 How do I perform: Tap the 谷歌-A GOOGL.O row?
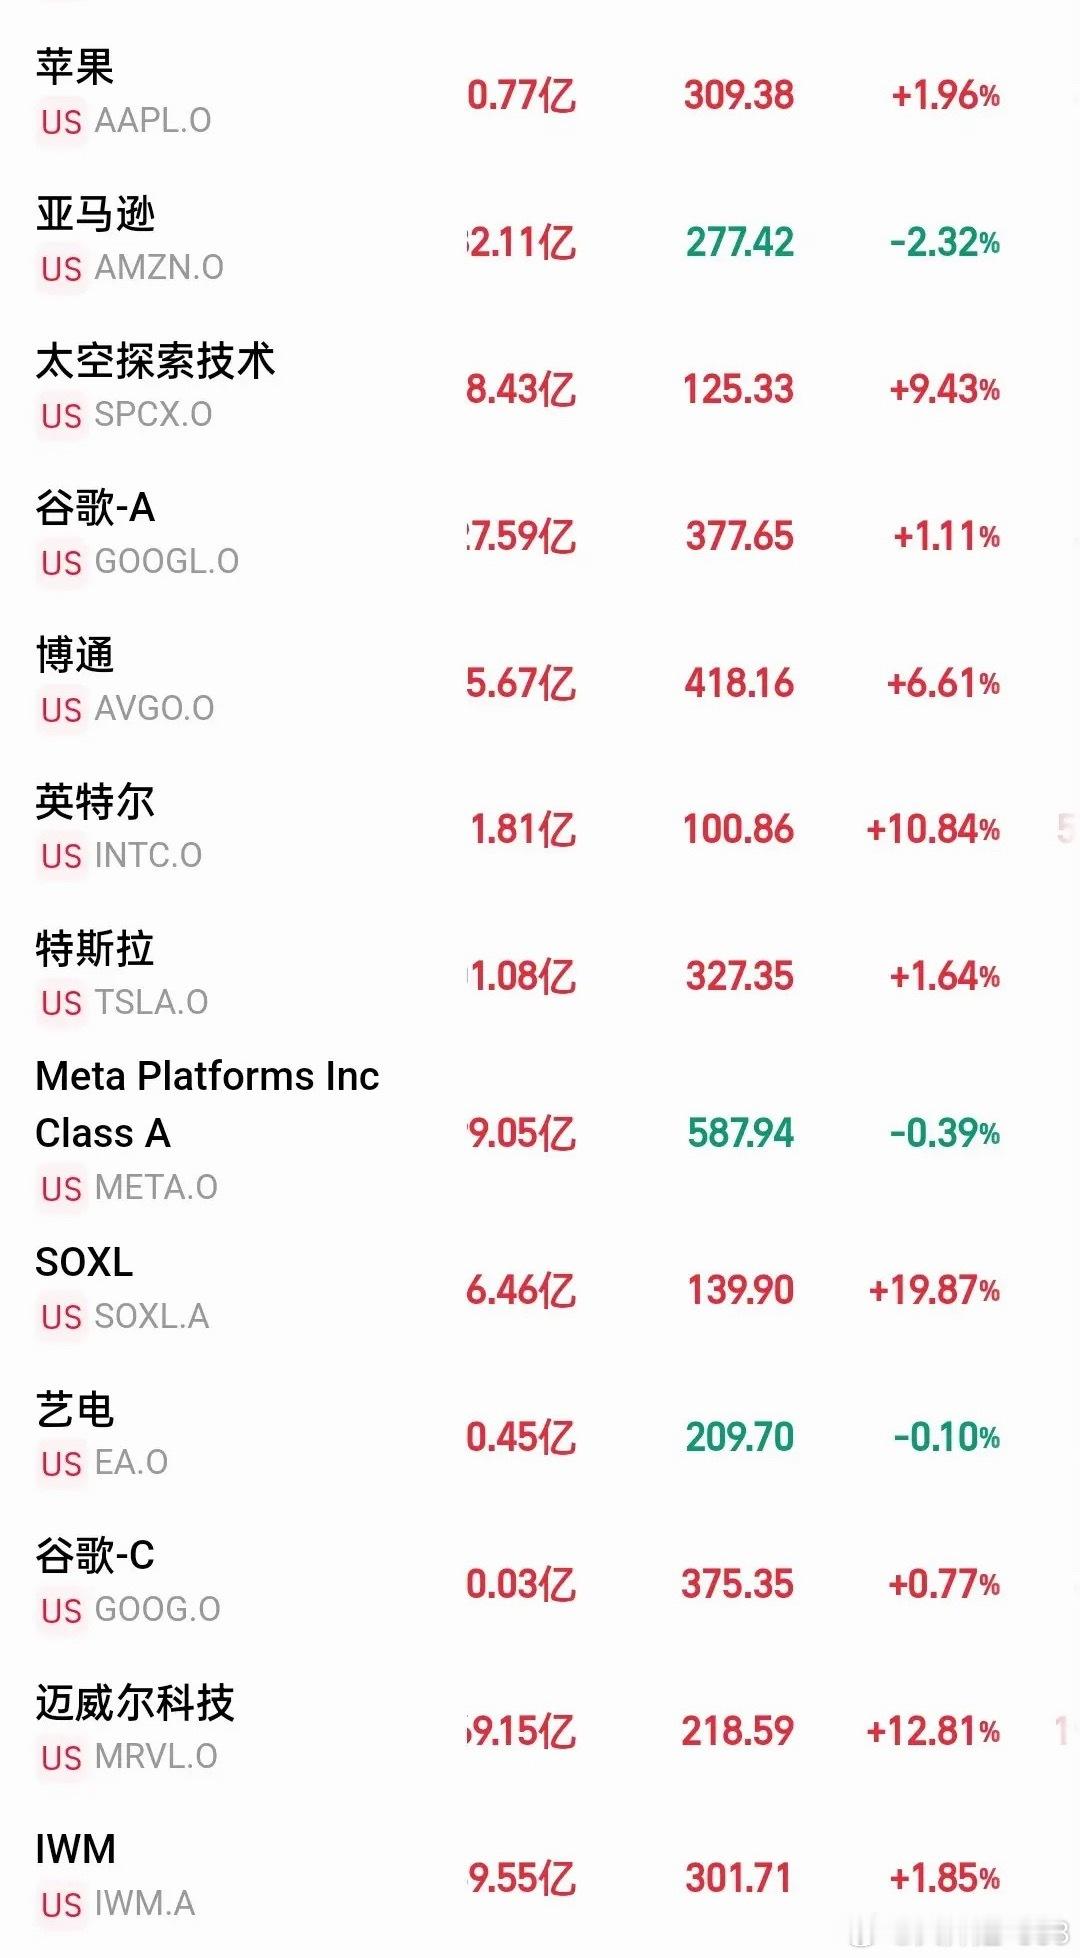tap(540, 535)
